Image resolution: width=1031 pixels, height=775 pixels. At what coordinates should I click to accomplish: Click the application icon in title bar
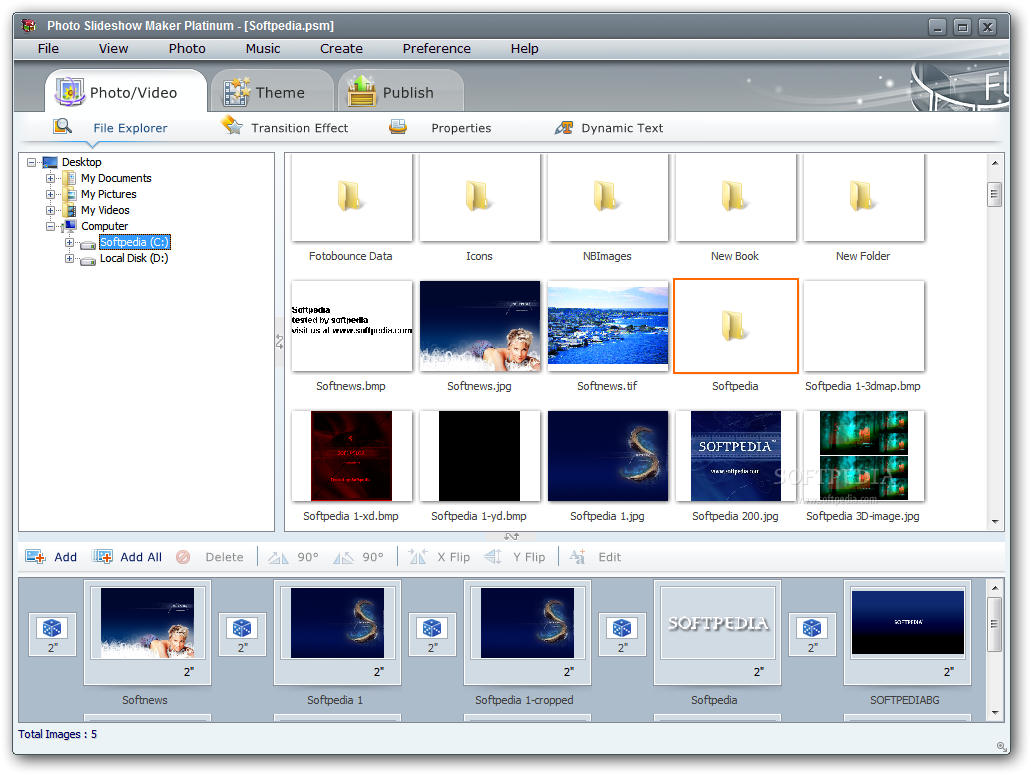(x=28, y=26)
